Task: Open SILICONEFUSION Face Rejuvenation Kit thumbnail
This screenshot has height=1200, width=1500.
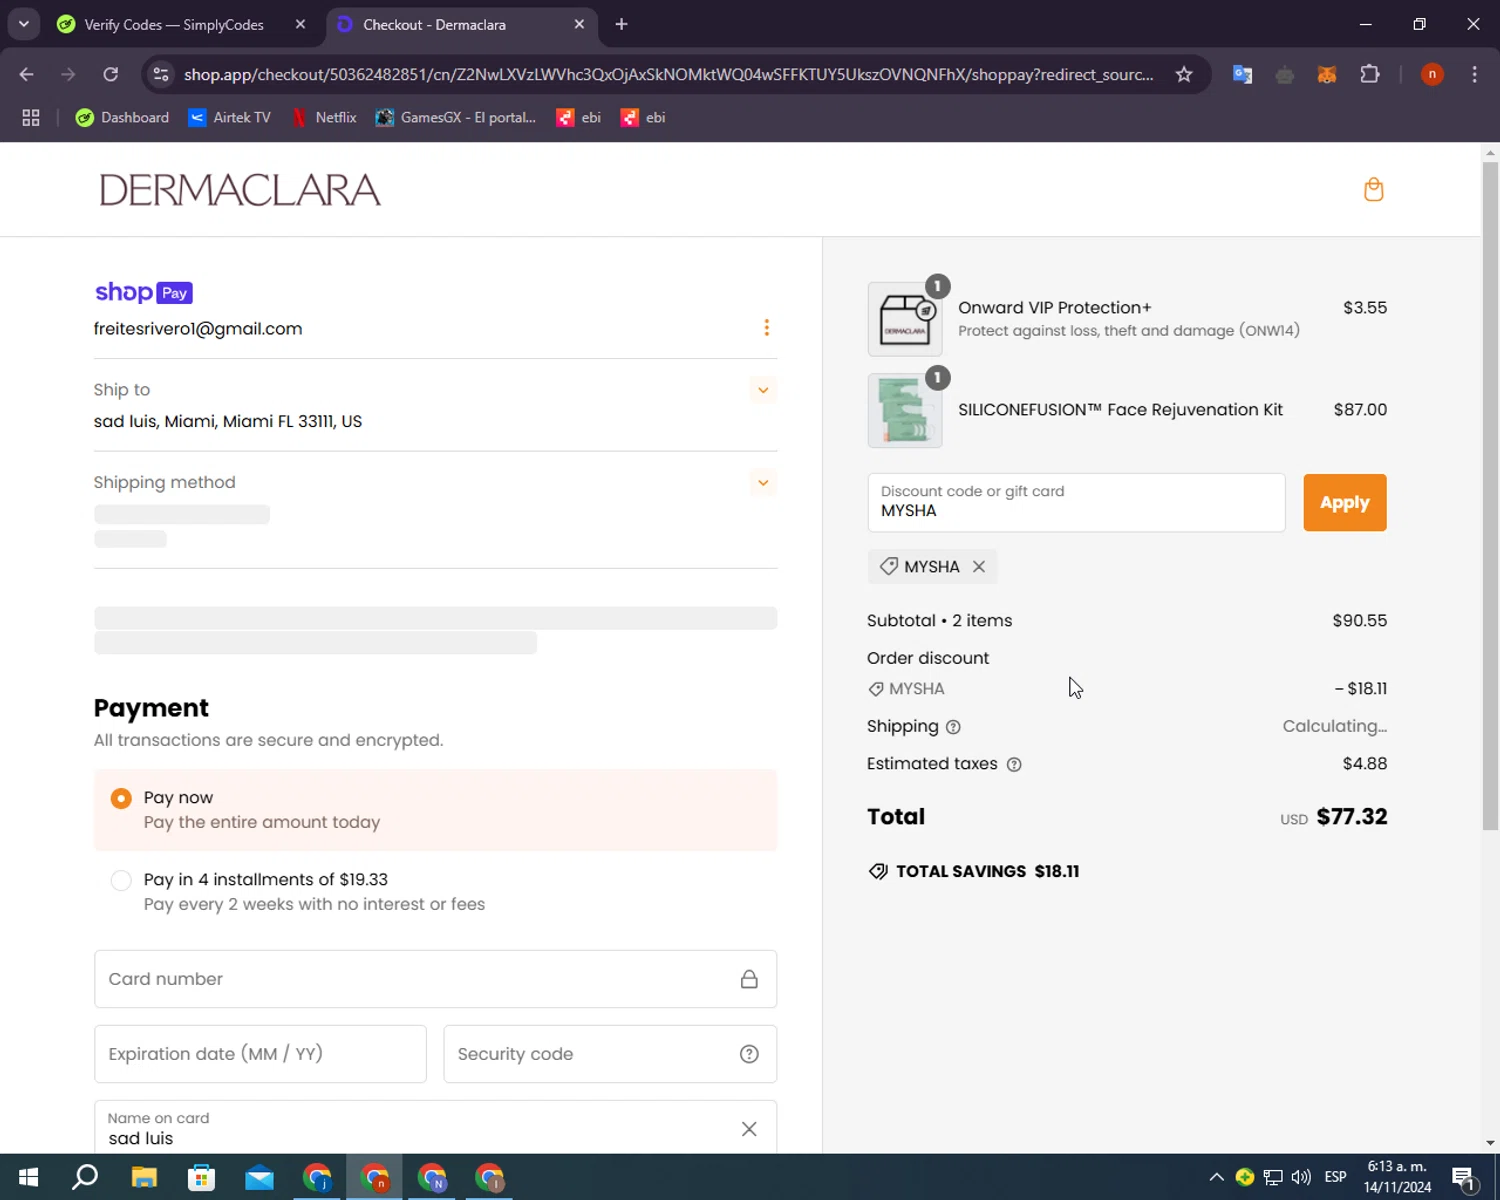Action: click(905, 410)
